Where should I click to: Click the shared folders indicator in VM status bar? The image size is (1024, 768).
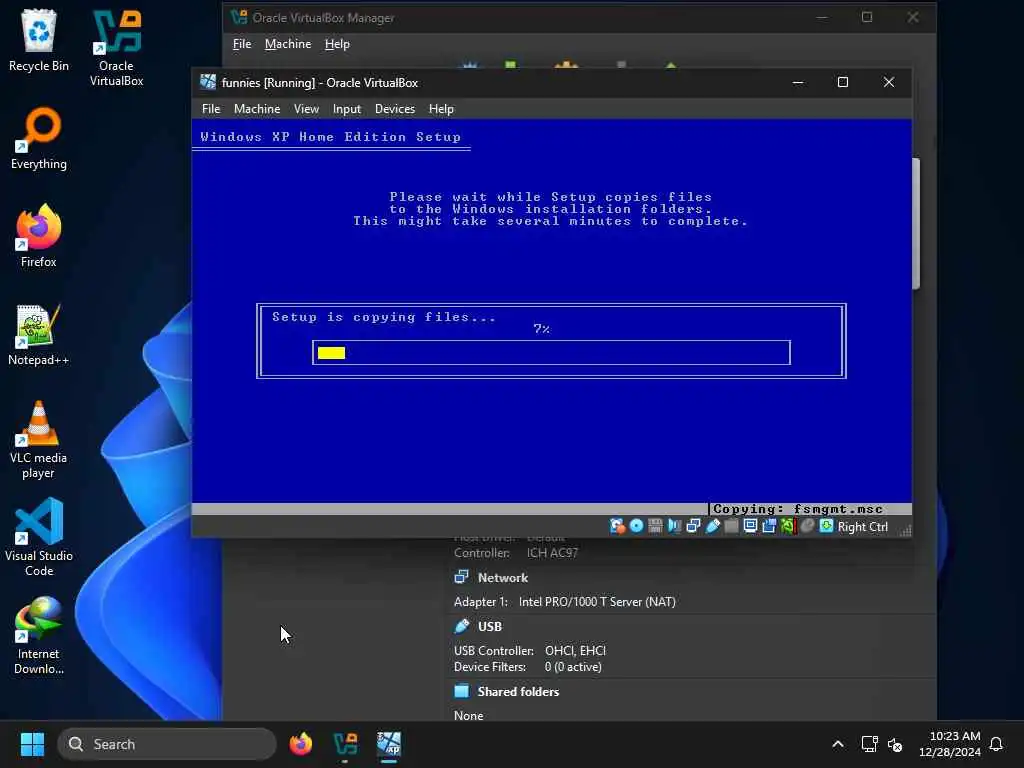pyautogui.click(x=731, y=526)
